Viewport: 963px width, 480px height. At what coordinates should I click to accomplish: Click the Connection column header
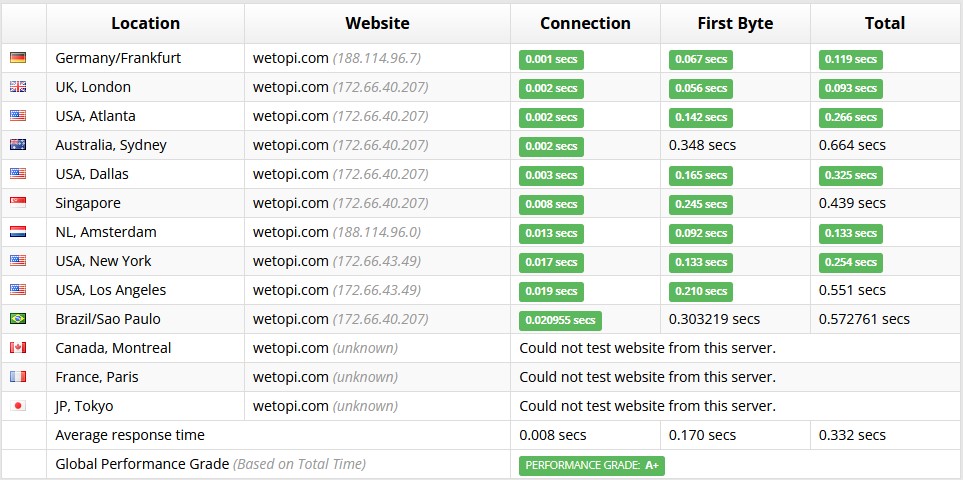coord(585,23)
